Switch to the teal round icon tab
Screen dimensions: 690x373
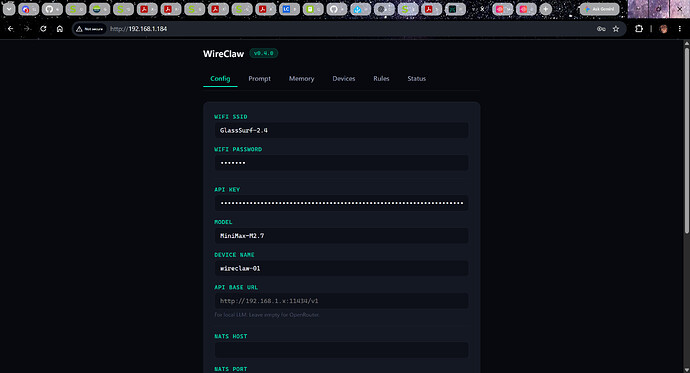coord(99,9)
